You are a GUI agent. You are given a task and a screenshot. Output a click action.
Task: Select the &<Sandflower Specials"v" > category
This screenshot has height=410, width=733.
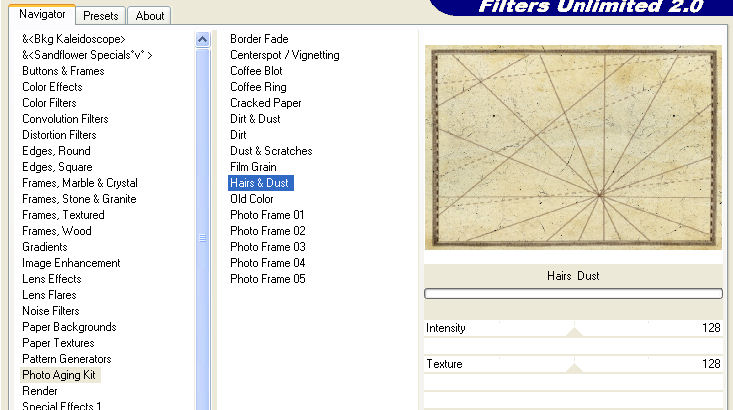pyautogui.click(x=87, y=55)
